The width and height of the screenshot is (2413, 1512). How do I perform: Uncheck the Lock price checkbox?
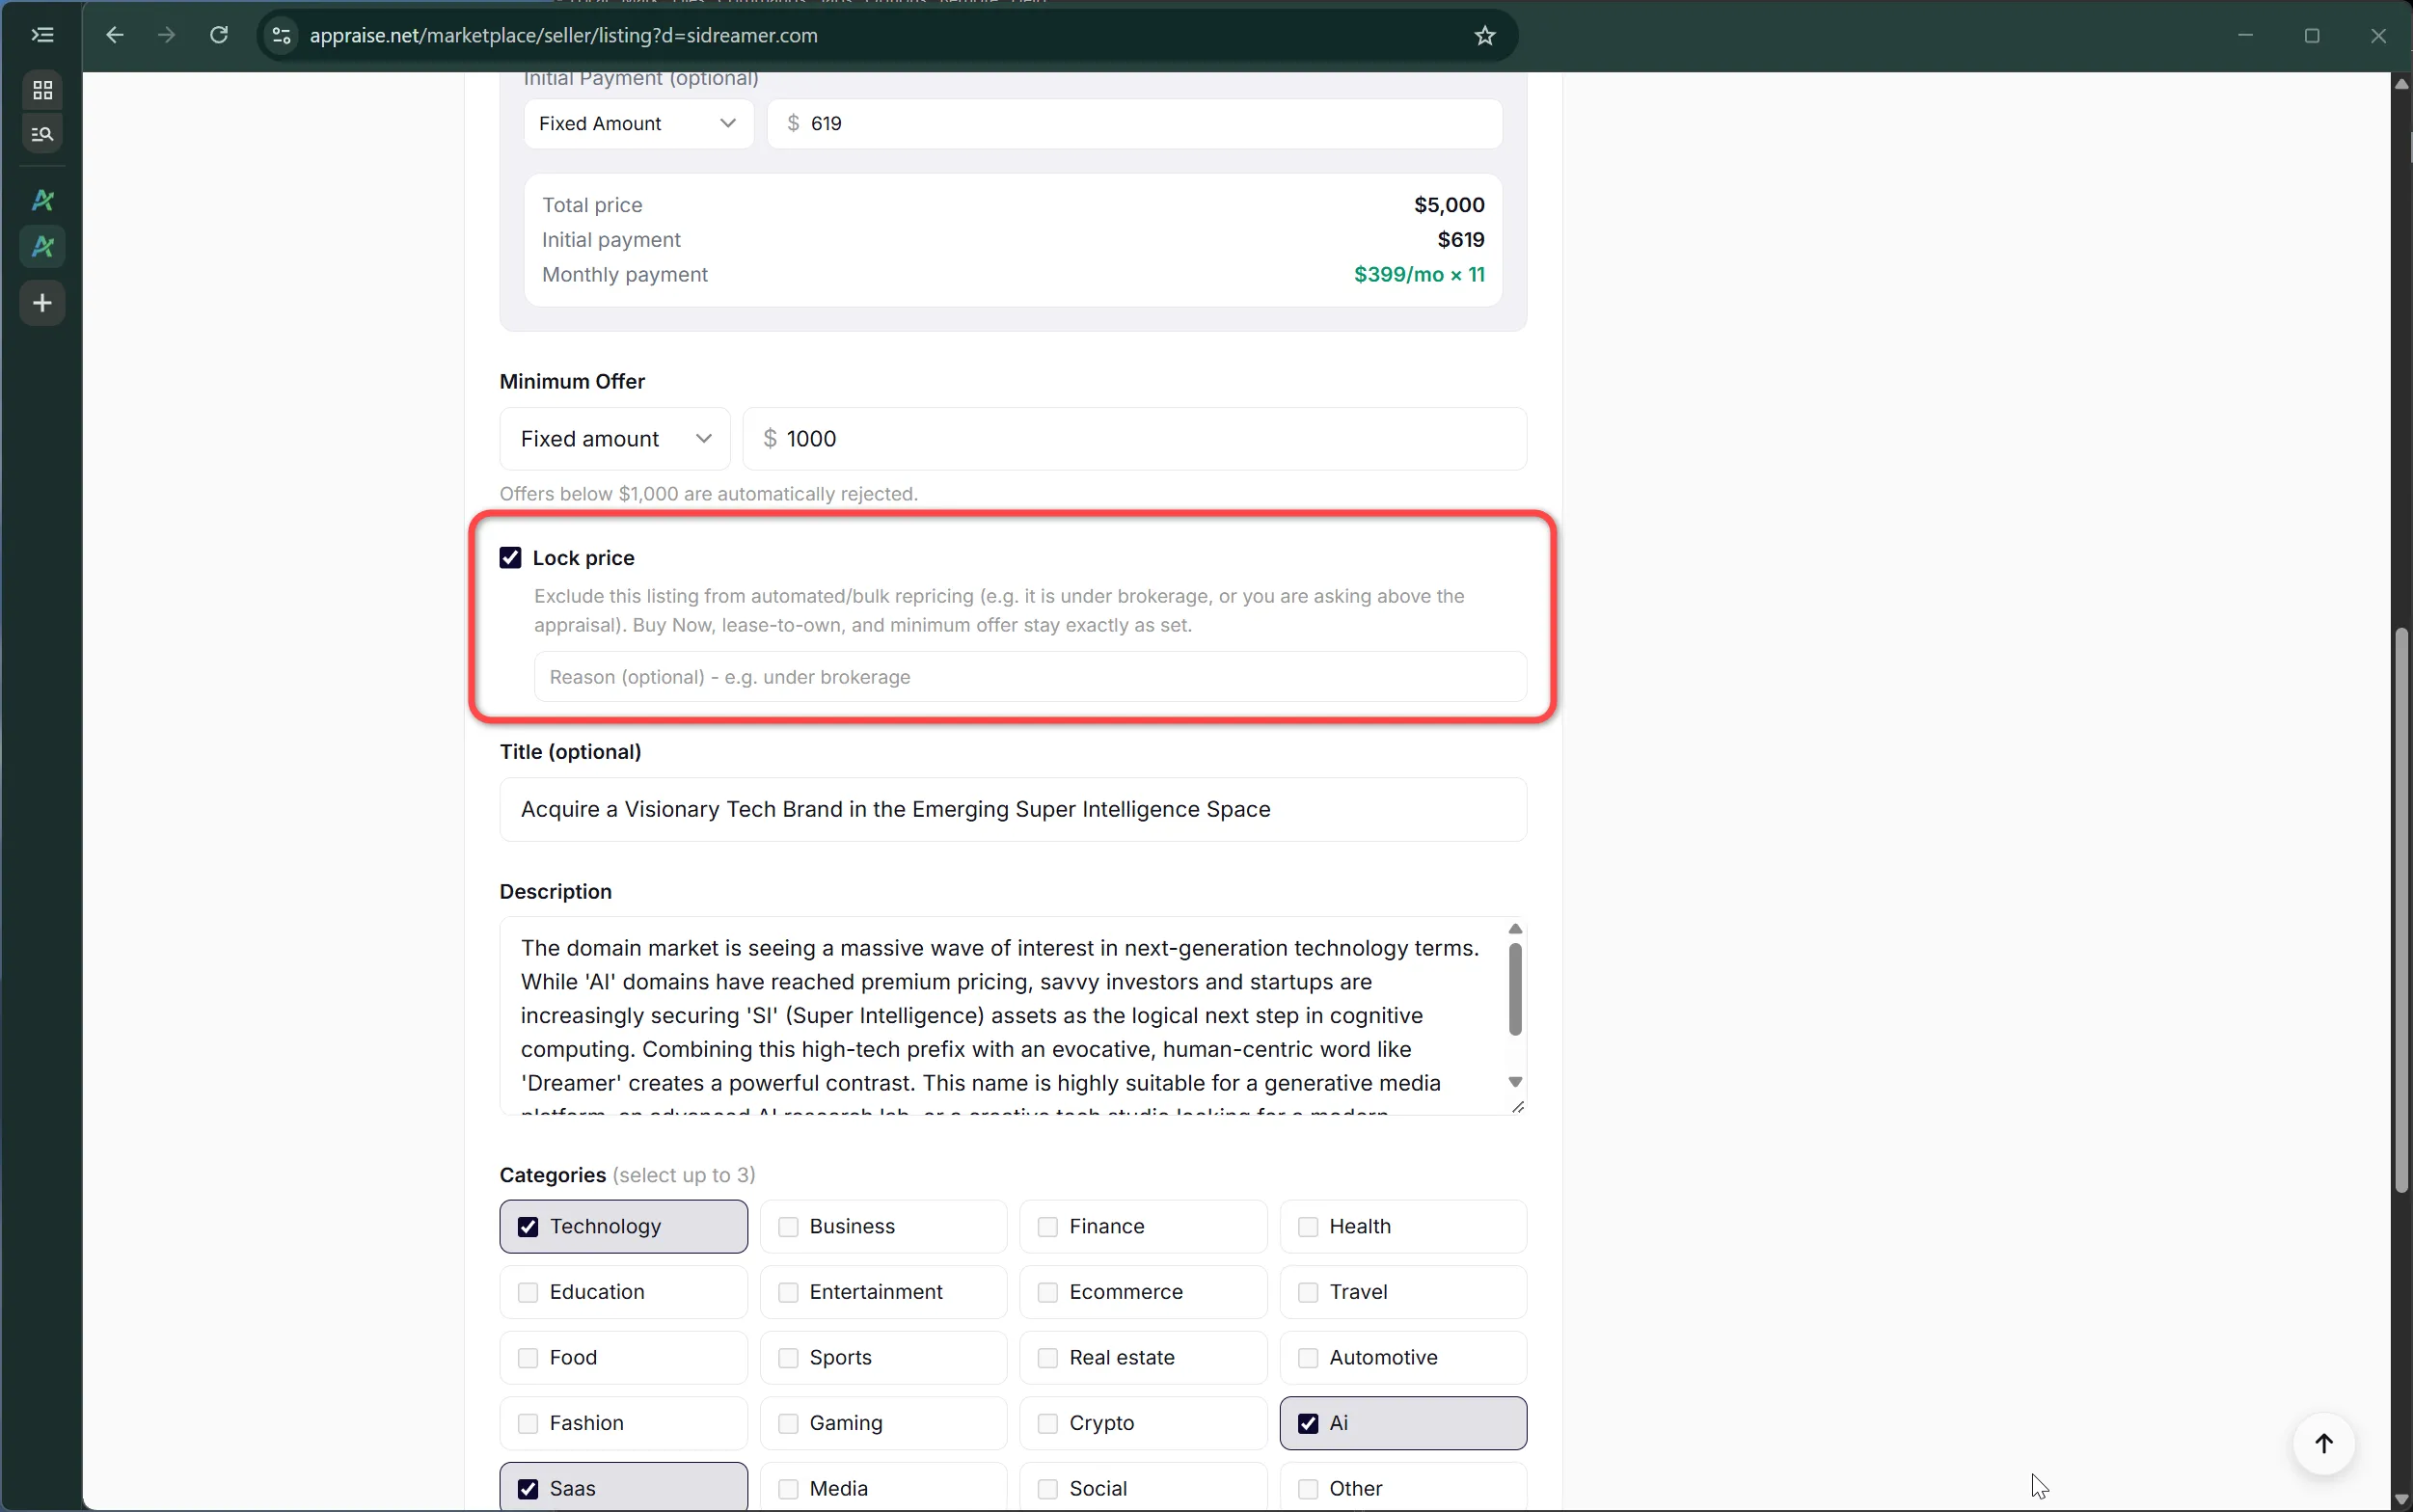[x=511, y=558]
